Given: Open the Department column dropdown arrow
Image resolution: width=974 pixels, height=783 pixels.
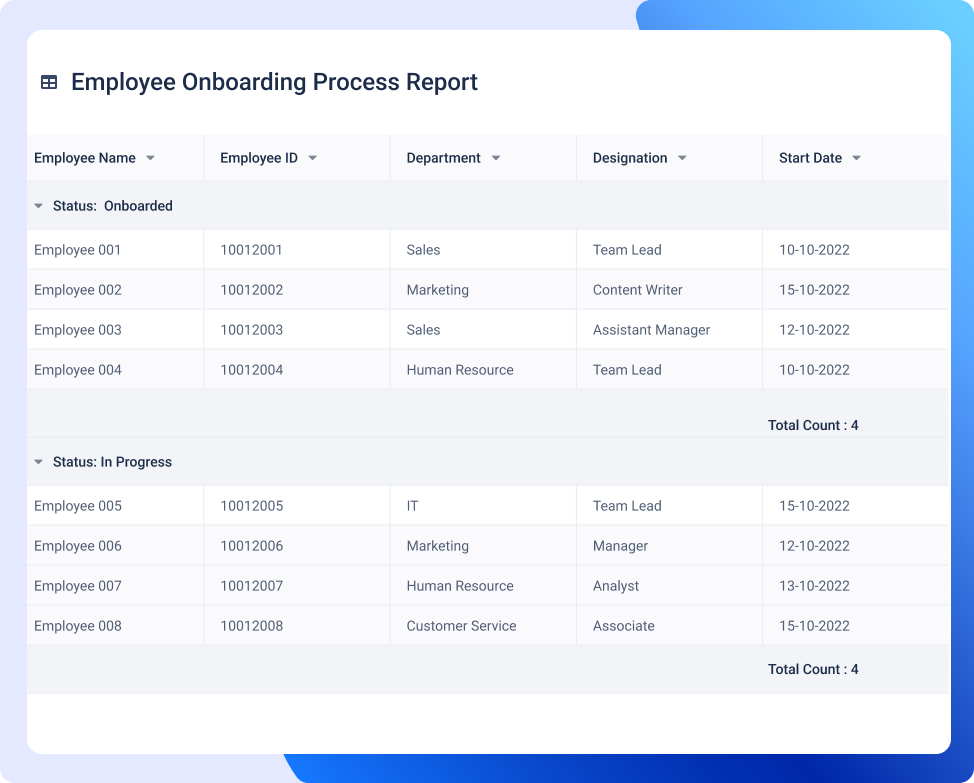Looking at the screenshot, I should [x=496, y=158].
